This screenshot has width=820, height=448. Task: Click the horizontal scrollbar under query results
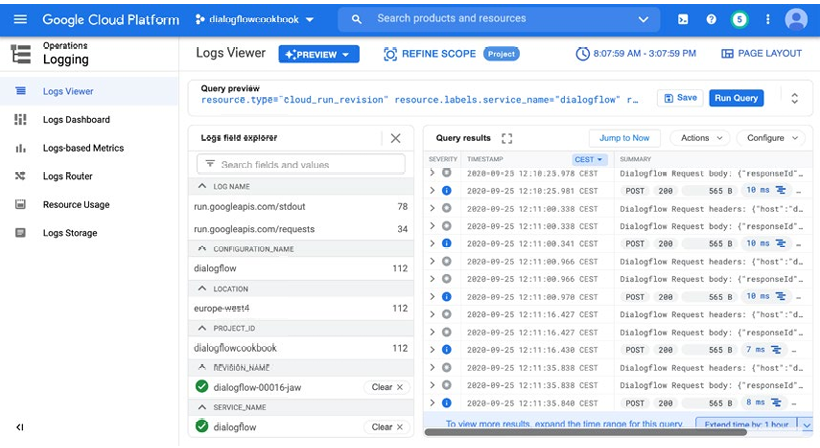[585, 432]
